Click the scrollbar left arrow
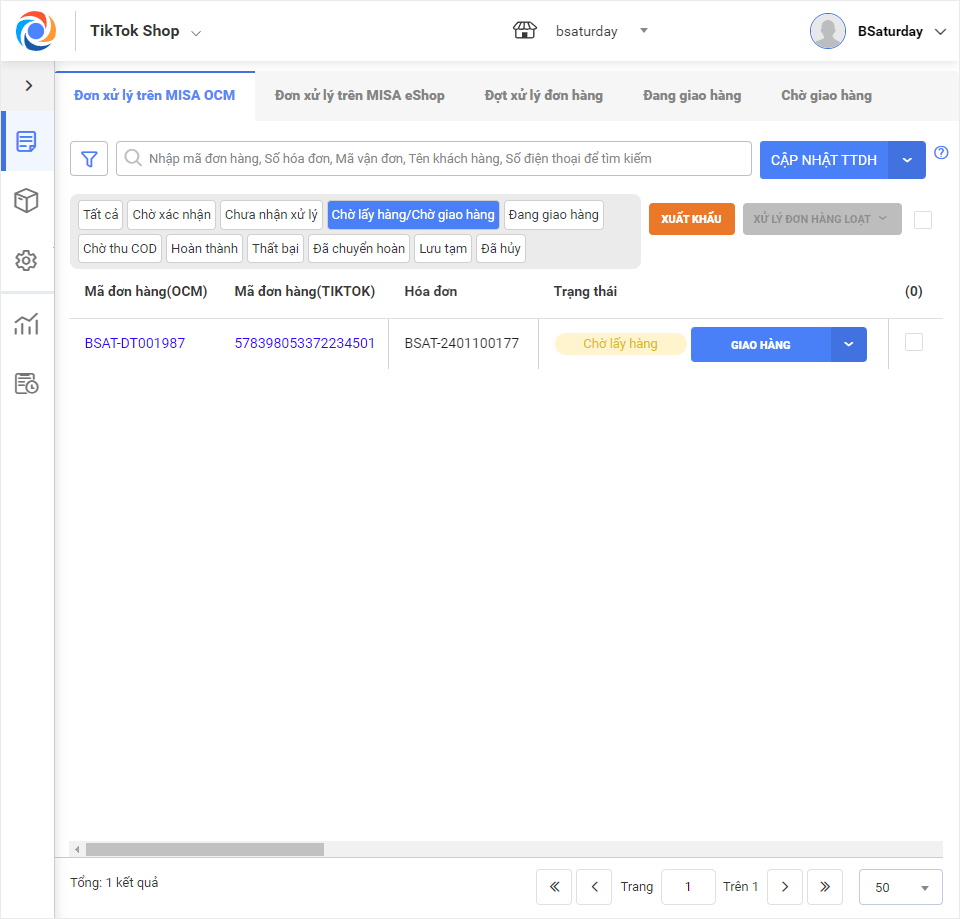Viewport: 960px width, 919px height. coord(77,850)
